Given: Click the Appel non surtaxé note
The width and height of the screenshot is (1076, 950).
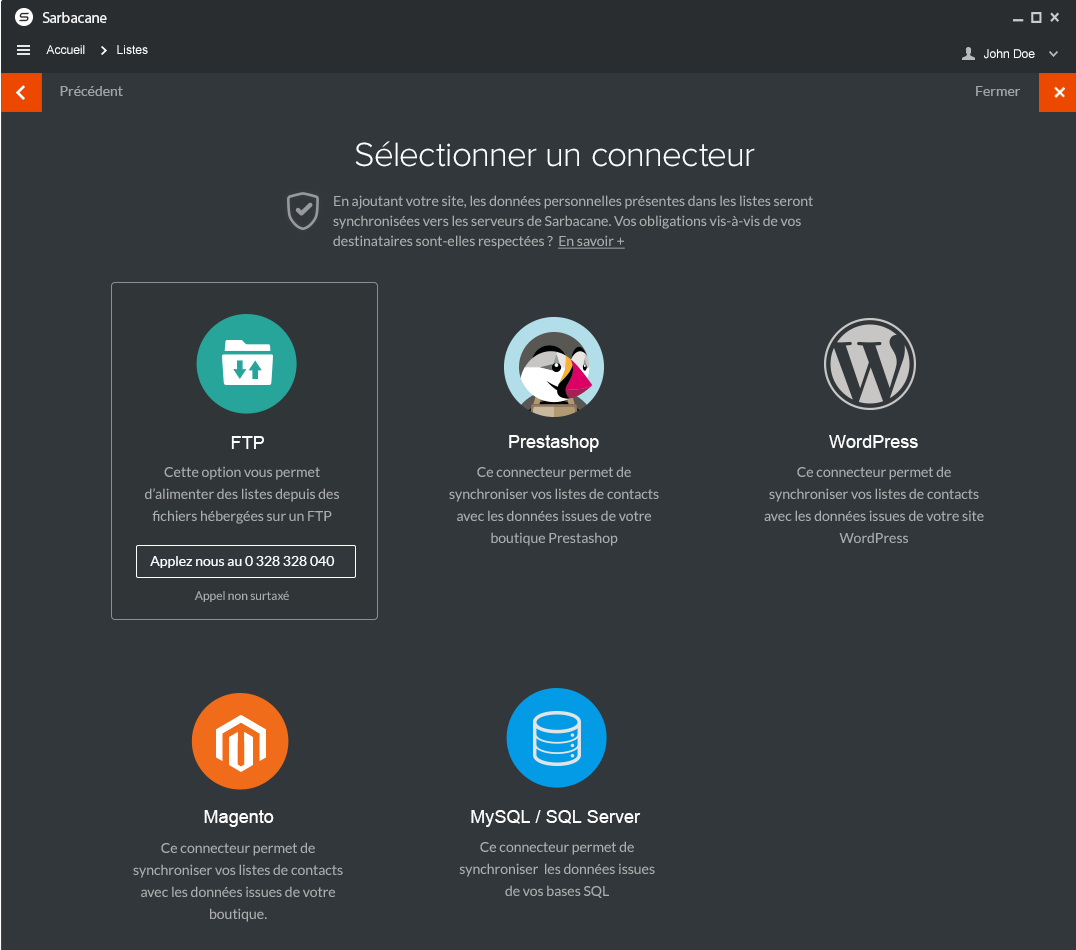Looking at the screenshot, I should [242, 596].
